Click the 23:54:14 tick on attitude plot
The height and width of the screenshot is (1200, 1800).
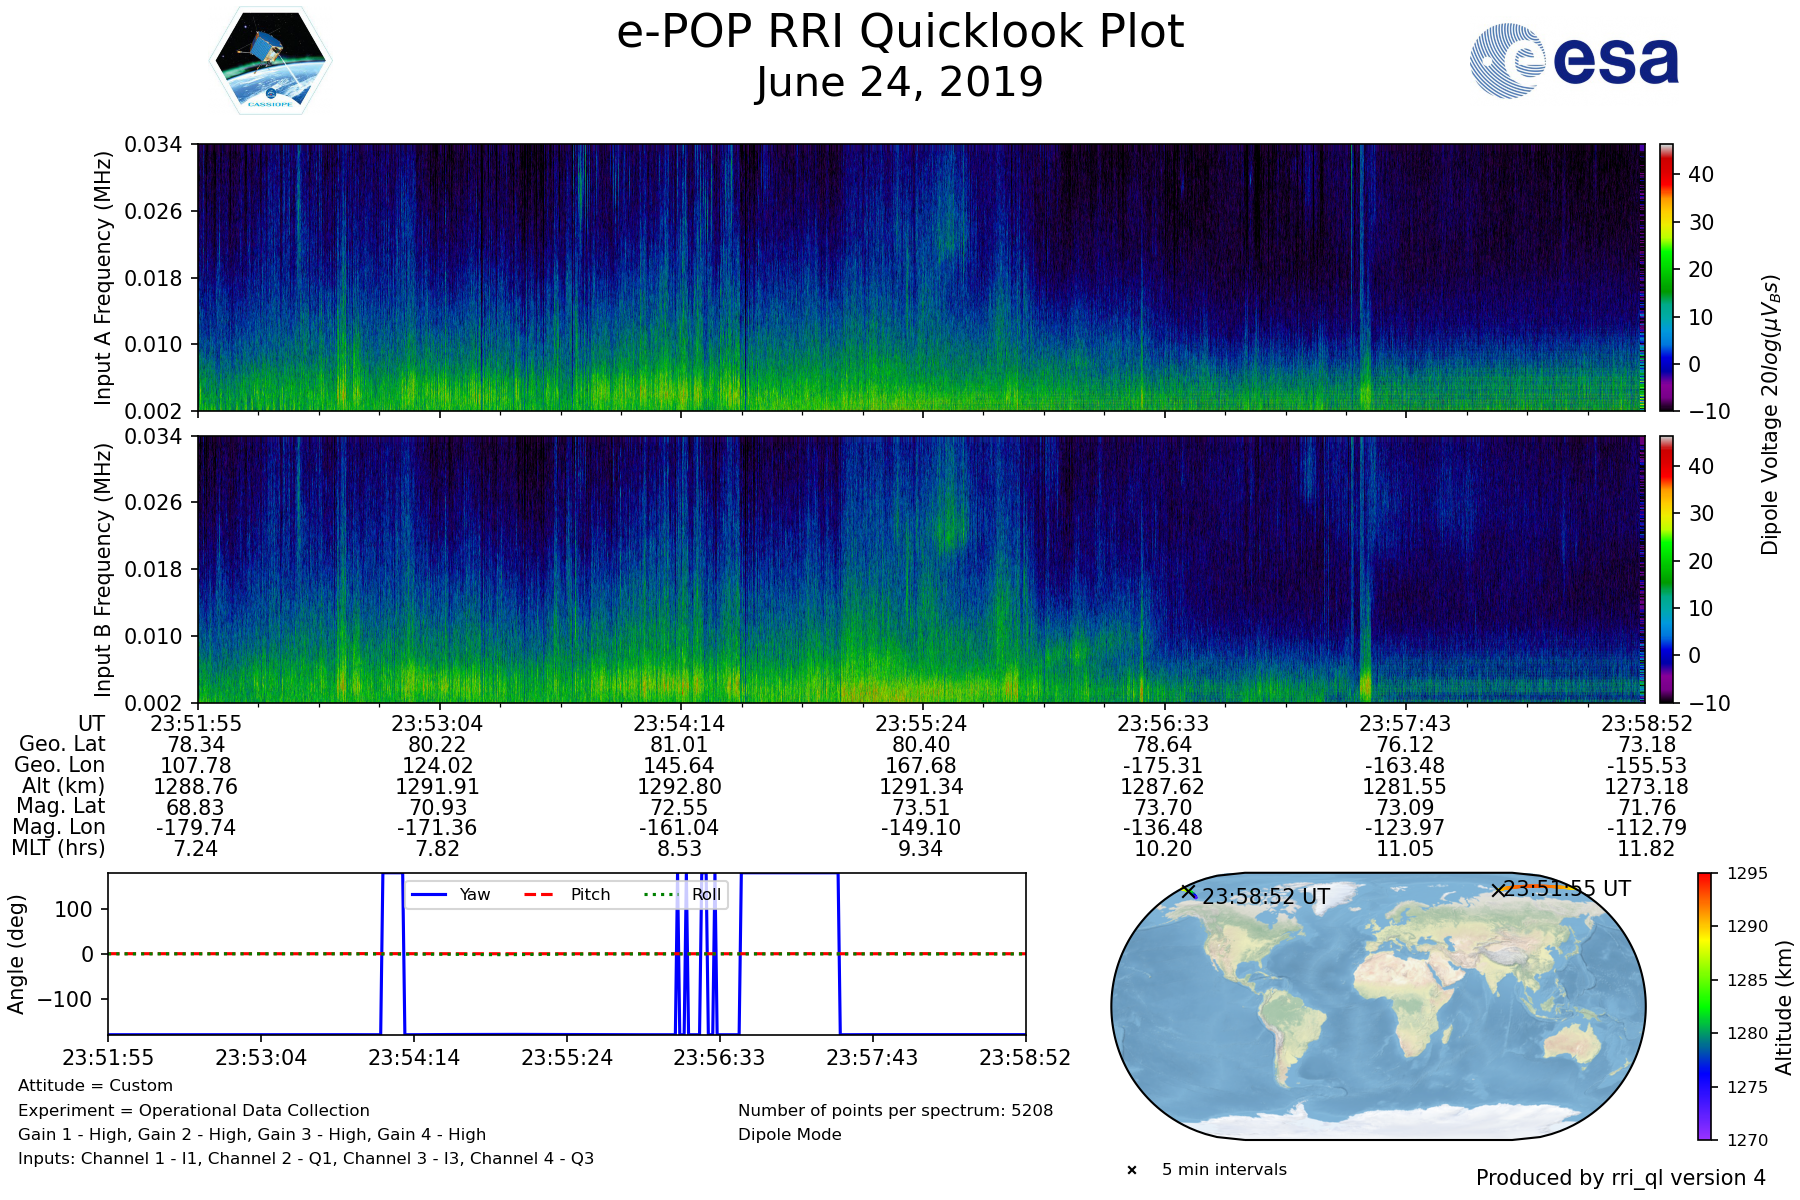point(414,1058)
